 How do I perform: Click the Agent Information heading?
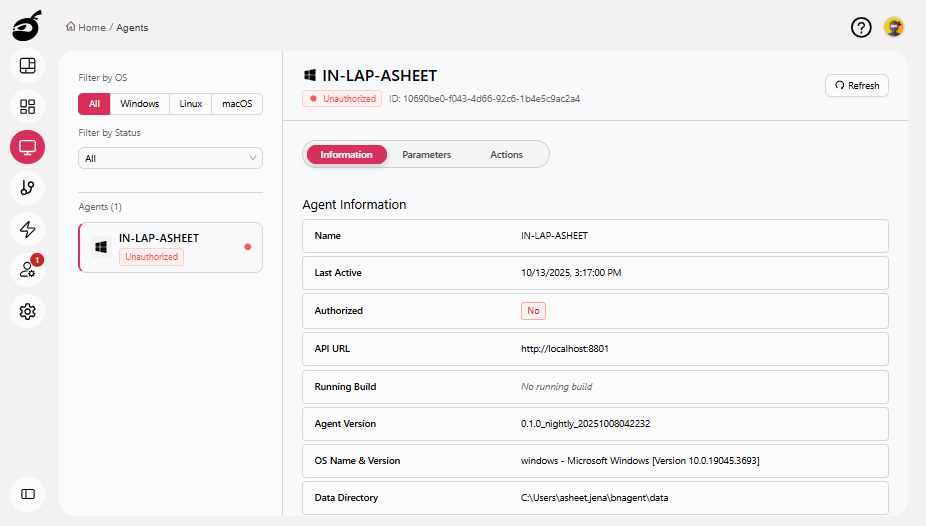[354, 205]
